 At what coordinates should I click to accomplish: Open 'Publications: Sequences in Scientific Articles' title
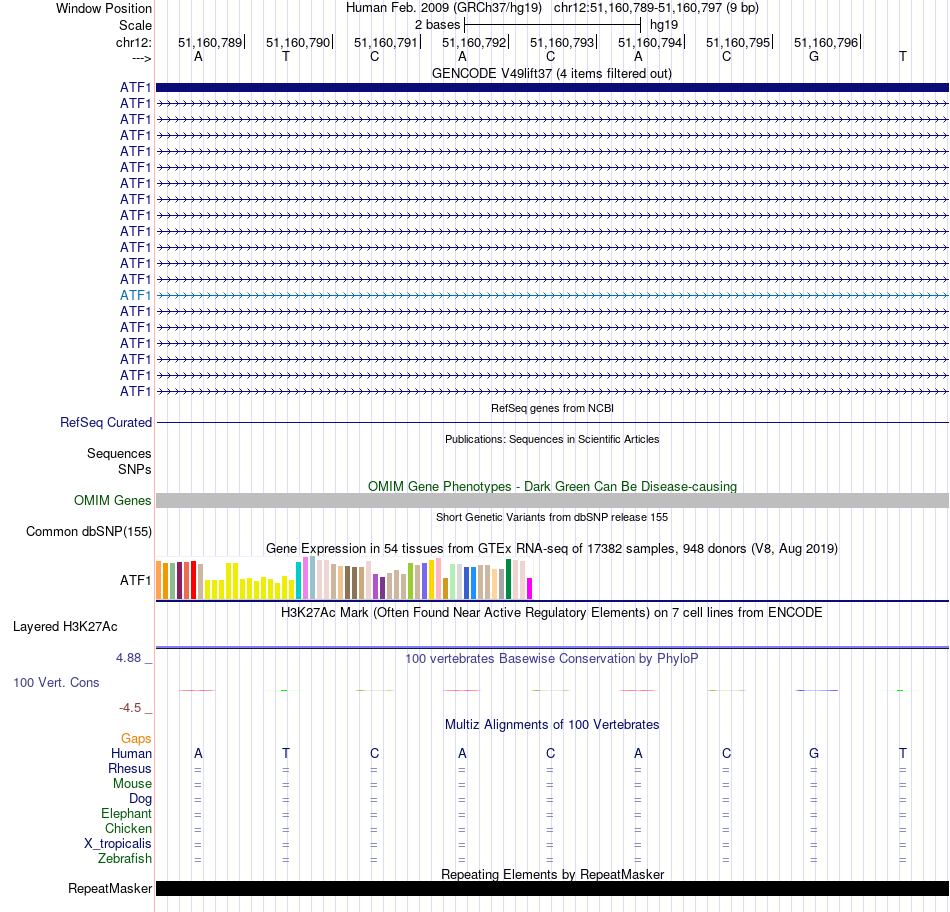tap(552, 439)
